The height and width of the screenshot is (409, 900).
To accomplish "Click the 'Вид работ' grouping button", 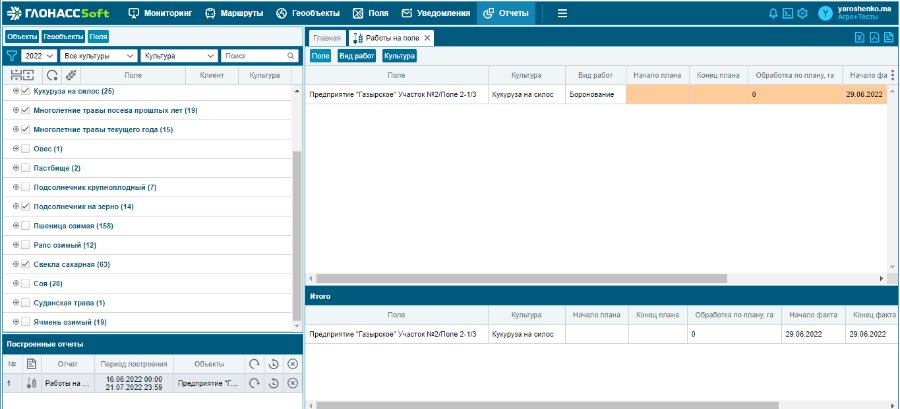I will pos(357,56).
